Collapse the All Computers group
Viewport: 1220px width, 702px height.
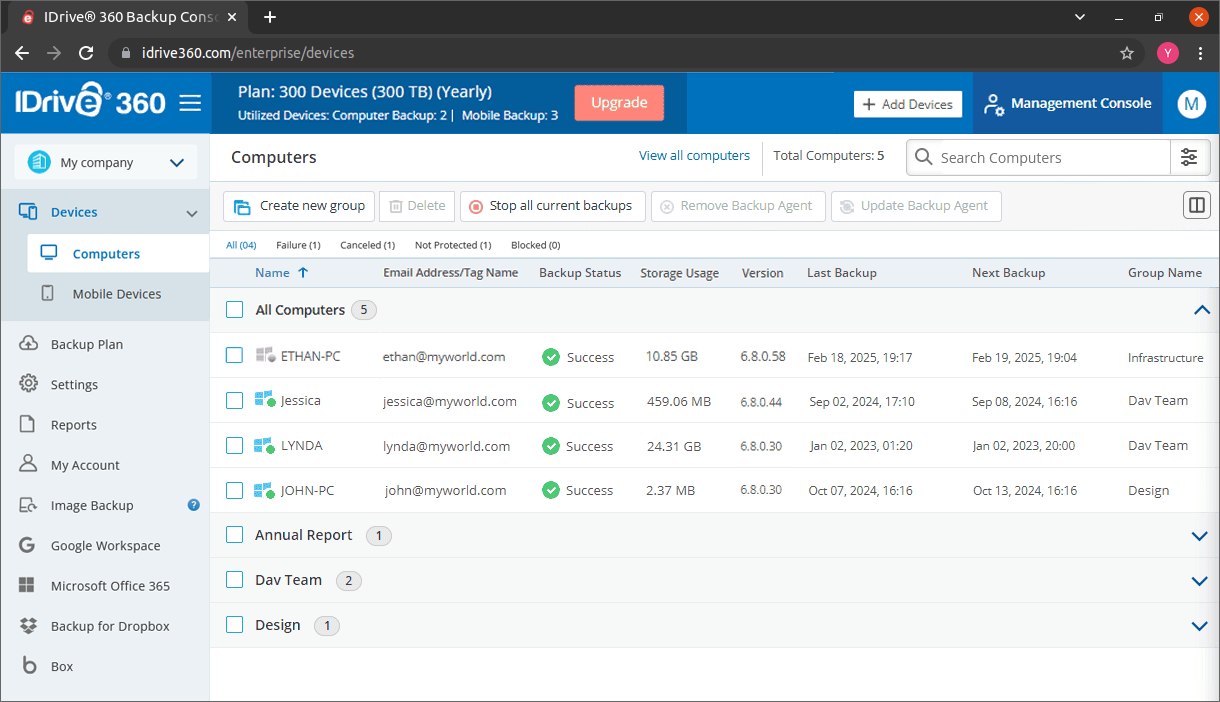click(1201, 310)
